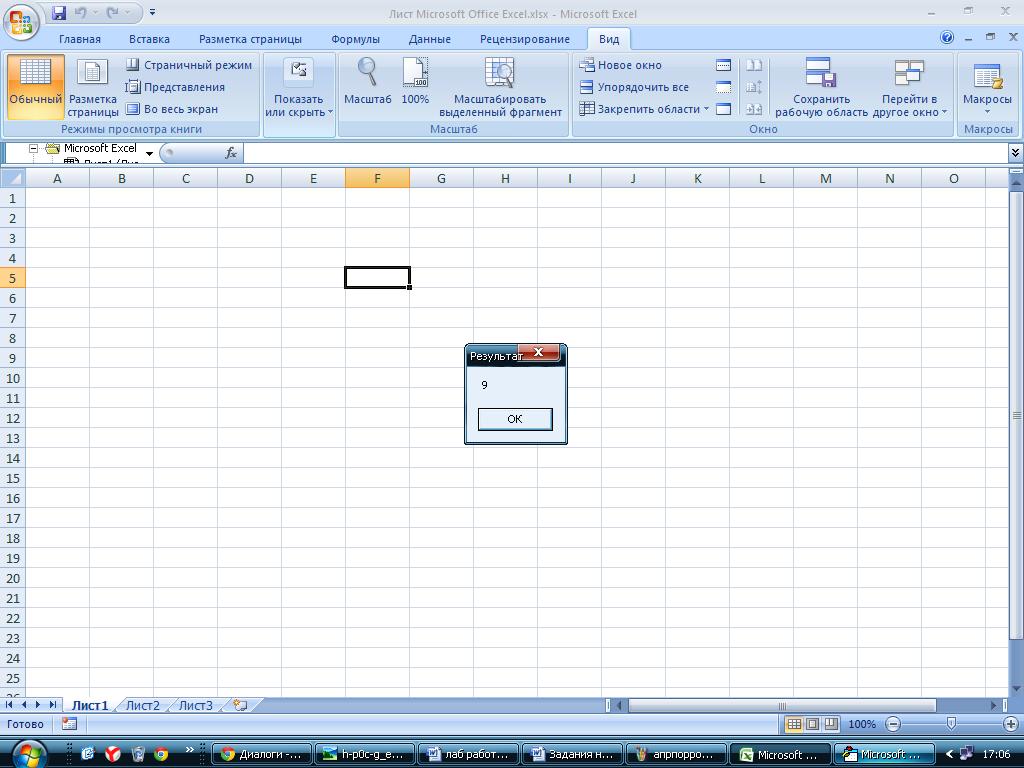Image resolution: width=1024 pixels, height=768 pixels.
Task: Select Page Break preview in status bar
Action: coord(831,724)
